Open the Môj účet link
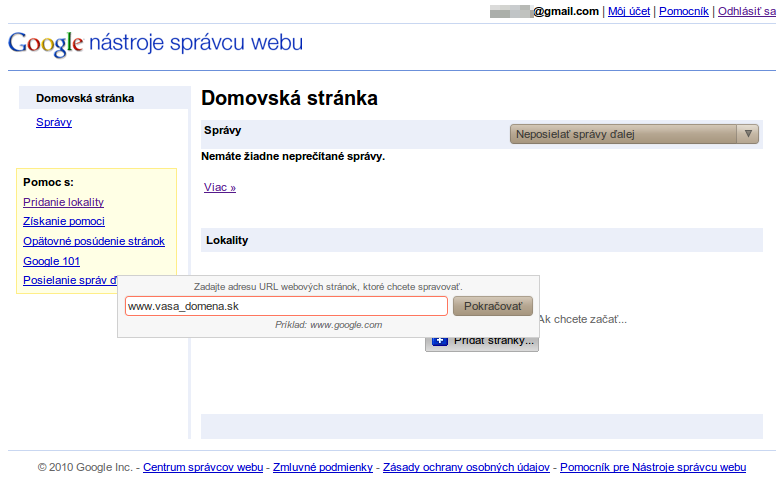Screen dimensions: 784x477 pos(629,11)
